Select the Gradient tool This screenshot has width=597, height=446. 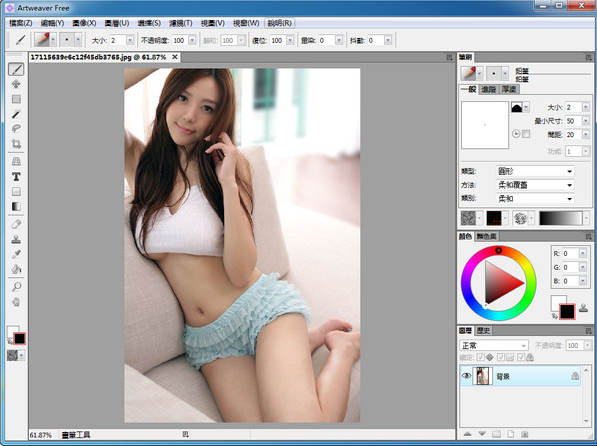[16, 206]
